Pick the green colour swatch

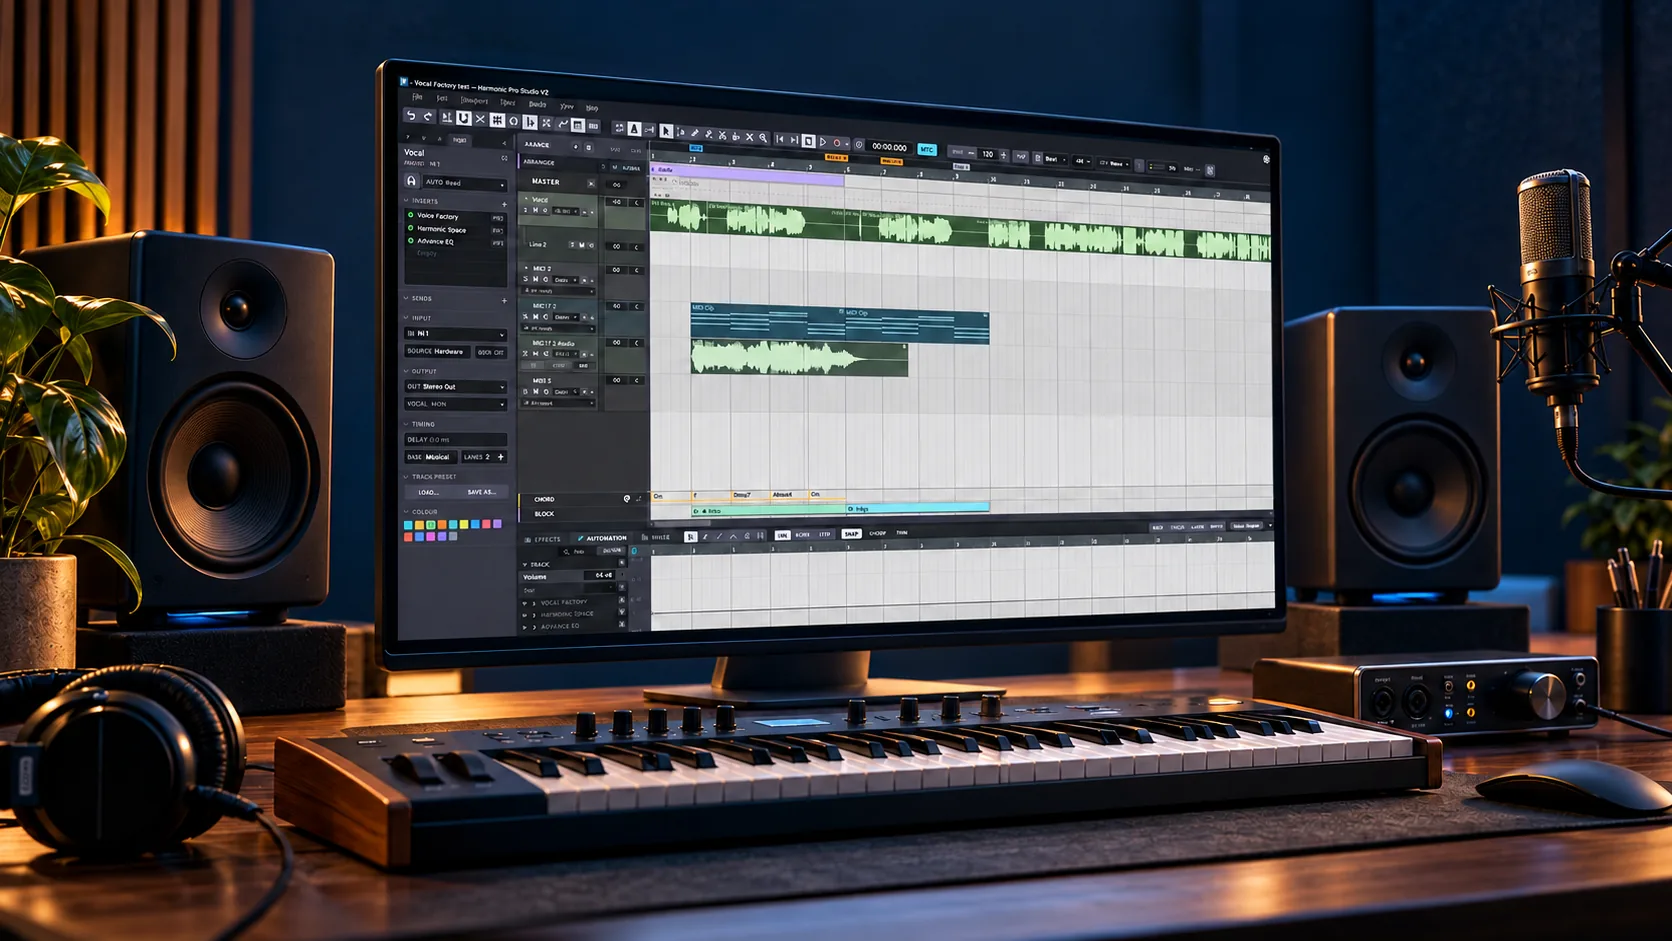[431, 524]
